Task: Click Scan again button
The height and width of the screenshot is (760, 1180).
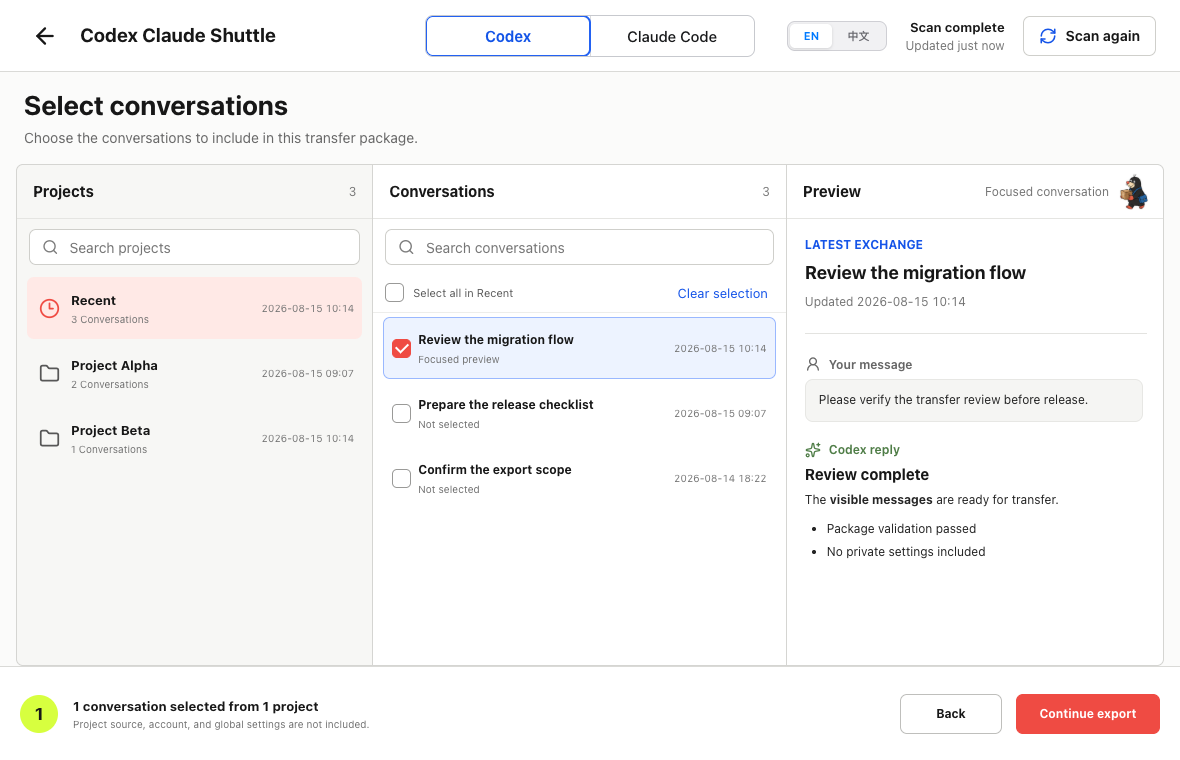Action: tap(1089, 36)
